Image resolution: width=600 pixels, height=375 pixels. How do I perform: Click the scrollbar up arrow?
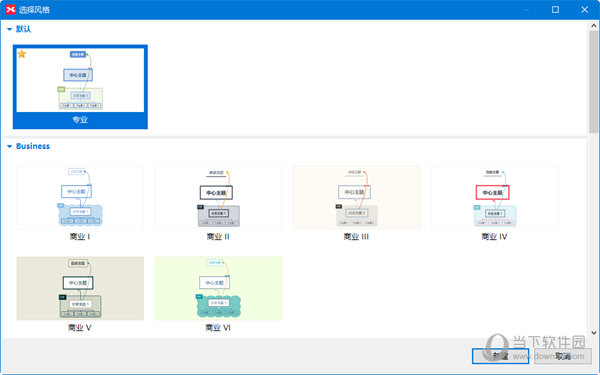click(593, 26)
